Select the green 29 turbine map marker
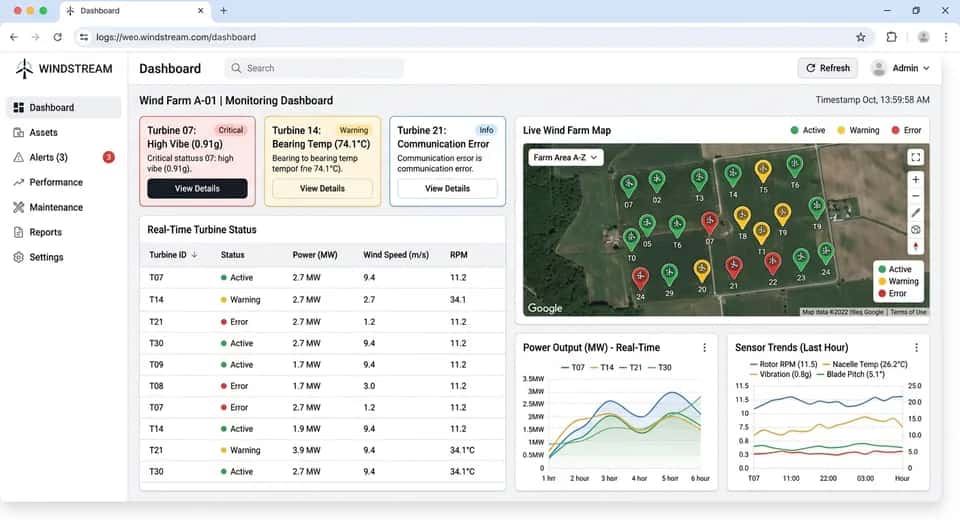Screen dimensions: 960x524 pos(669,275)
